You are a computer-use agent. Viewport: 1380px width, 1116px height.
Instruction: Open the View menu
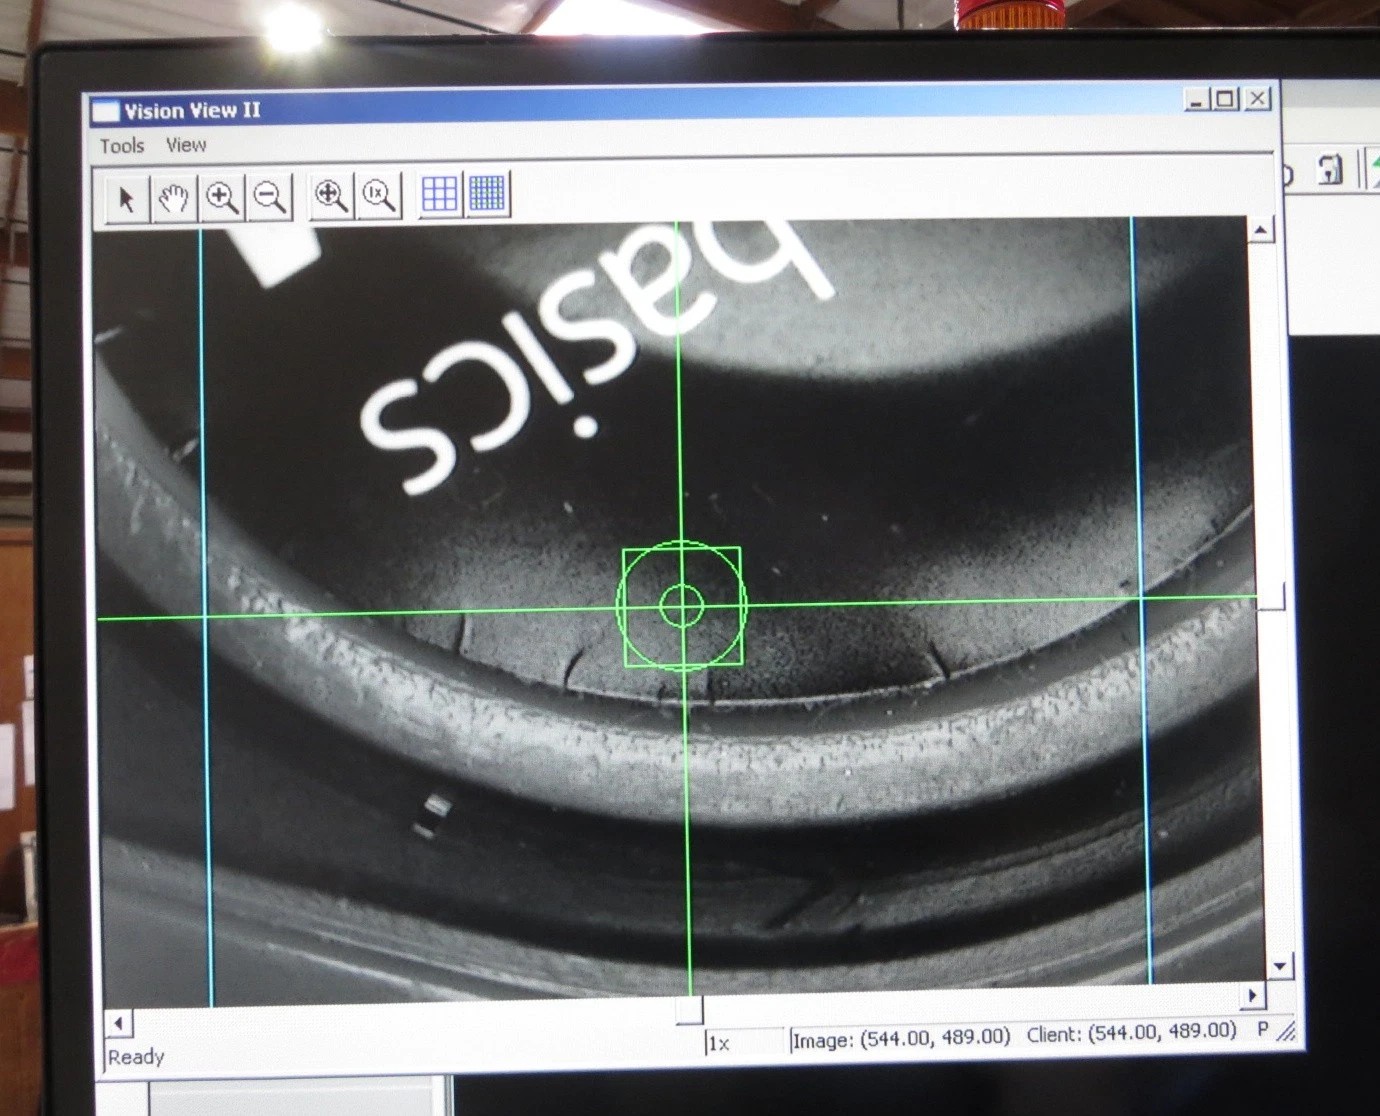(x=186, y=145)
